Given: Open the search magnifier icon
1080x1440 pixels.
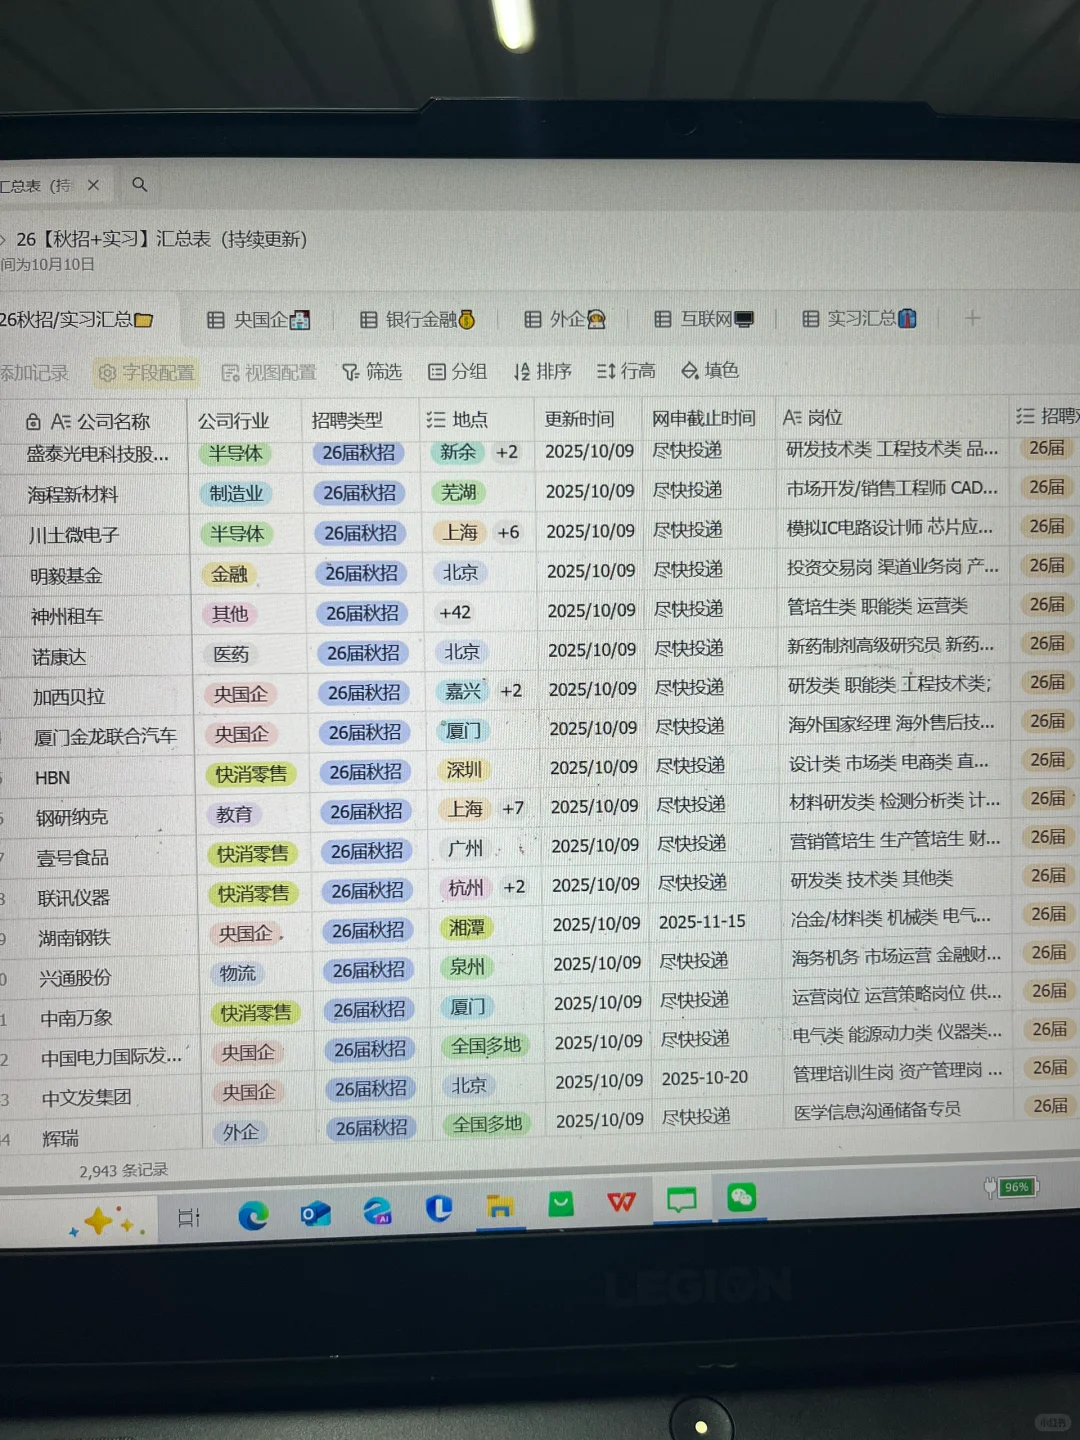Looking at the screenshot, I should 140,184.
